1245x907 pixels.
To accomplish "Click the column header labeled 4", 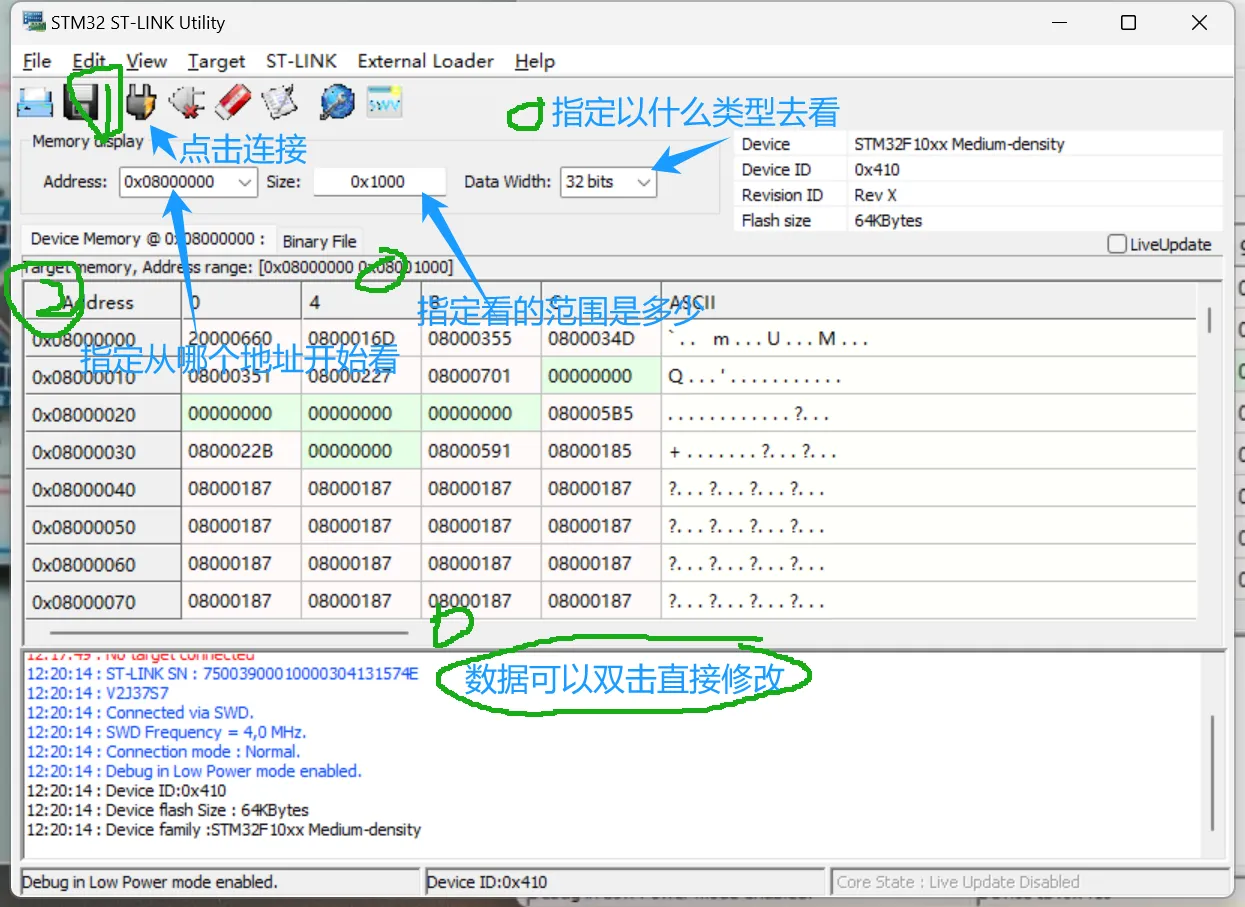I will coord(361,302).
